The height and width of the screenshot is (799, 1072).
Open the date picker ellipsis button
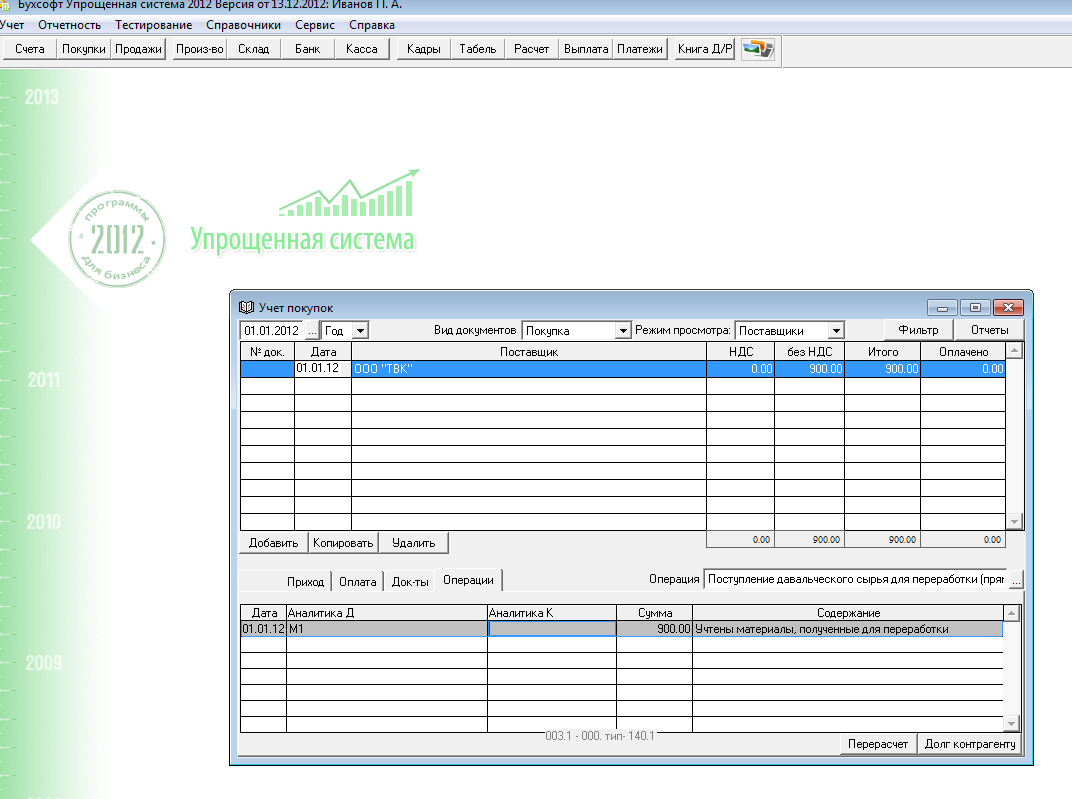312,331
